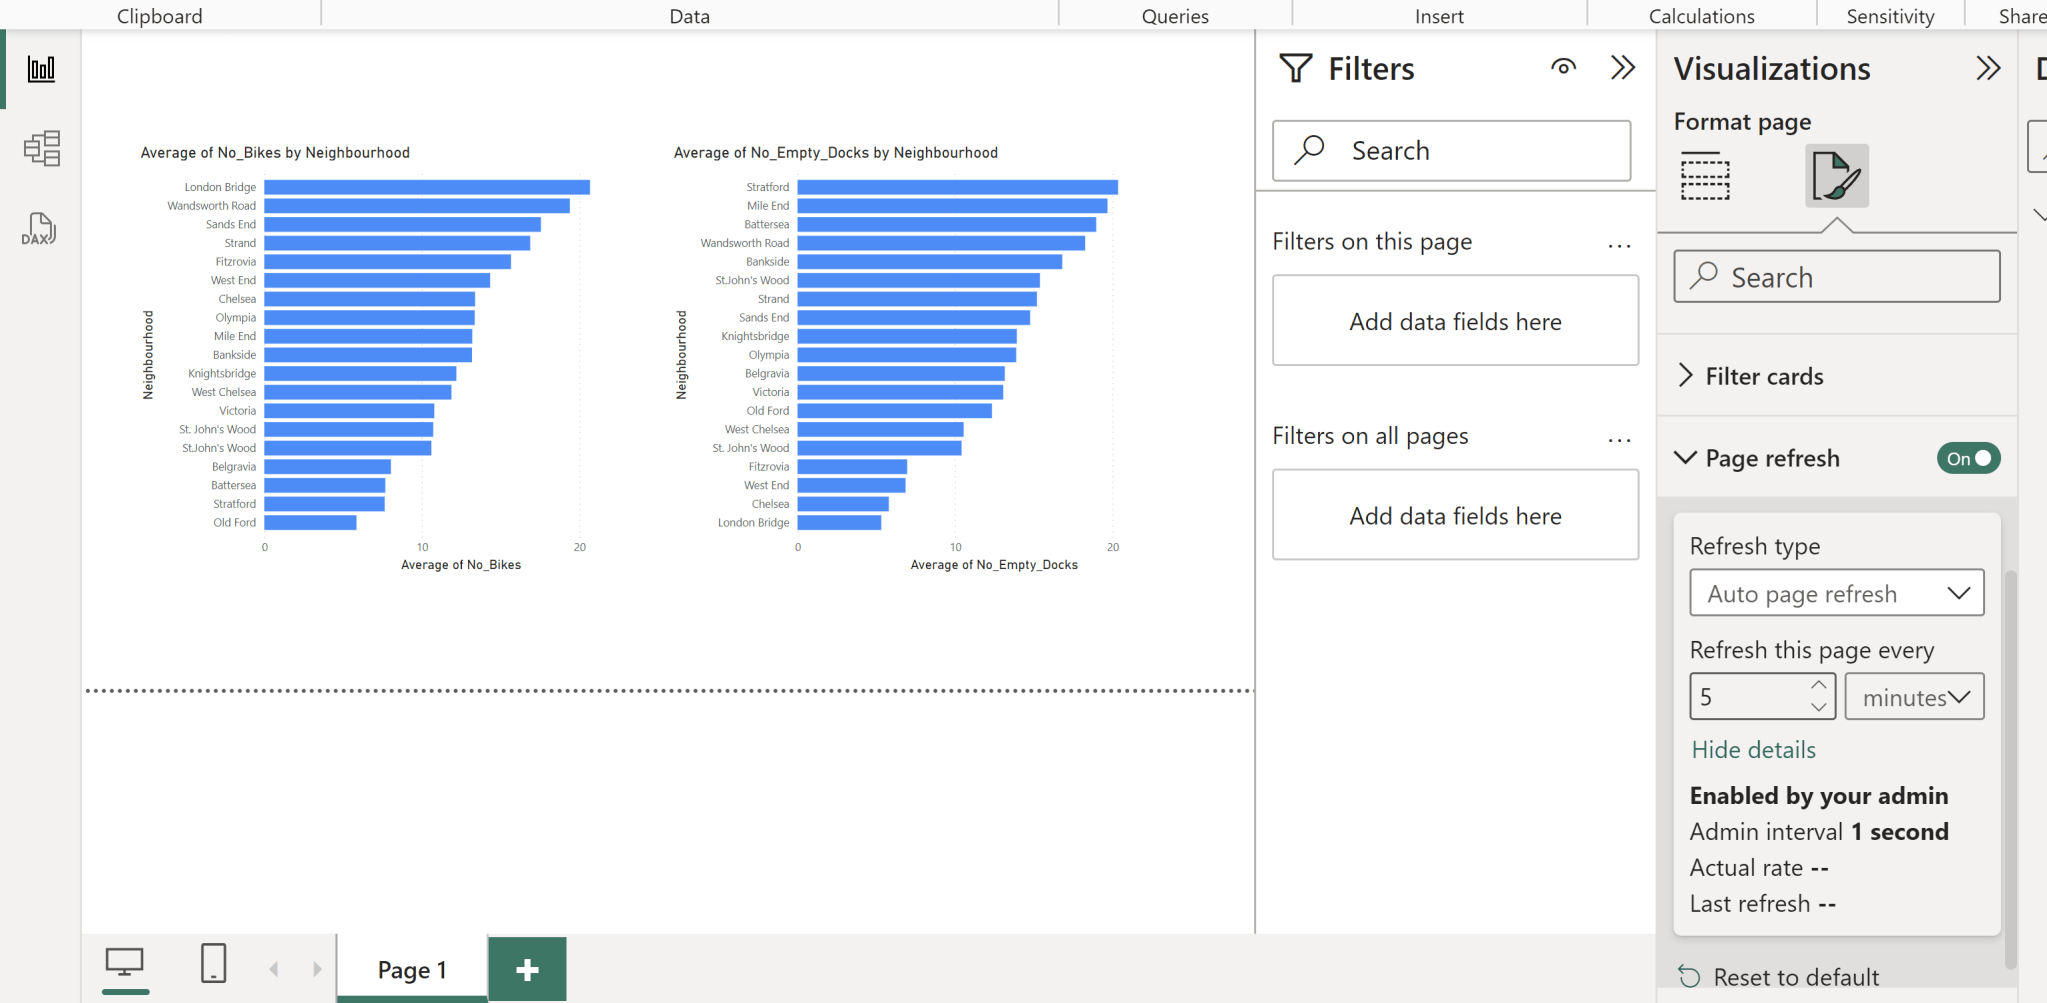Collapse the Filters pane
The height and width of the screenshot is (1003, 2047).
click(x=1623, y=67)
